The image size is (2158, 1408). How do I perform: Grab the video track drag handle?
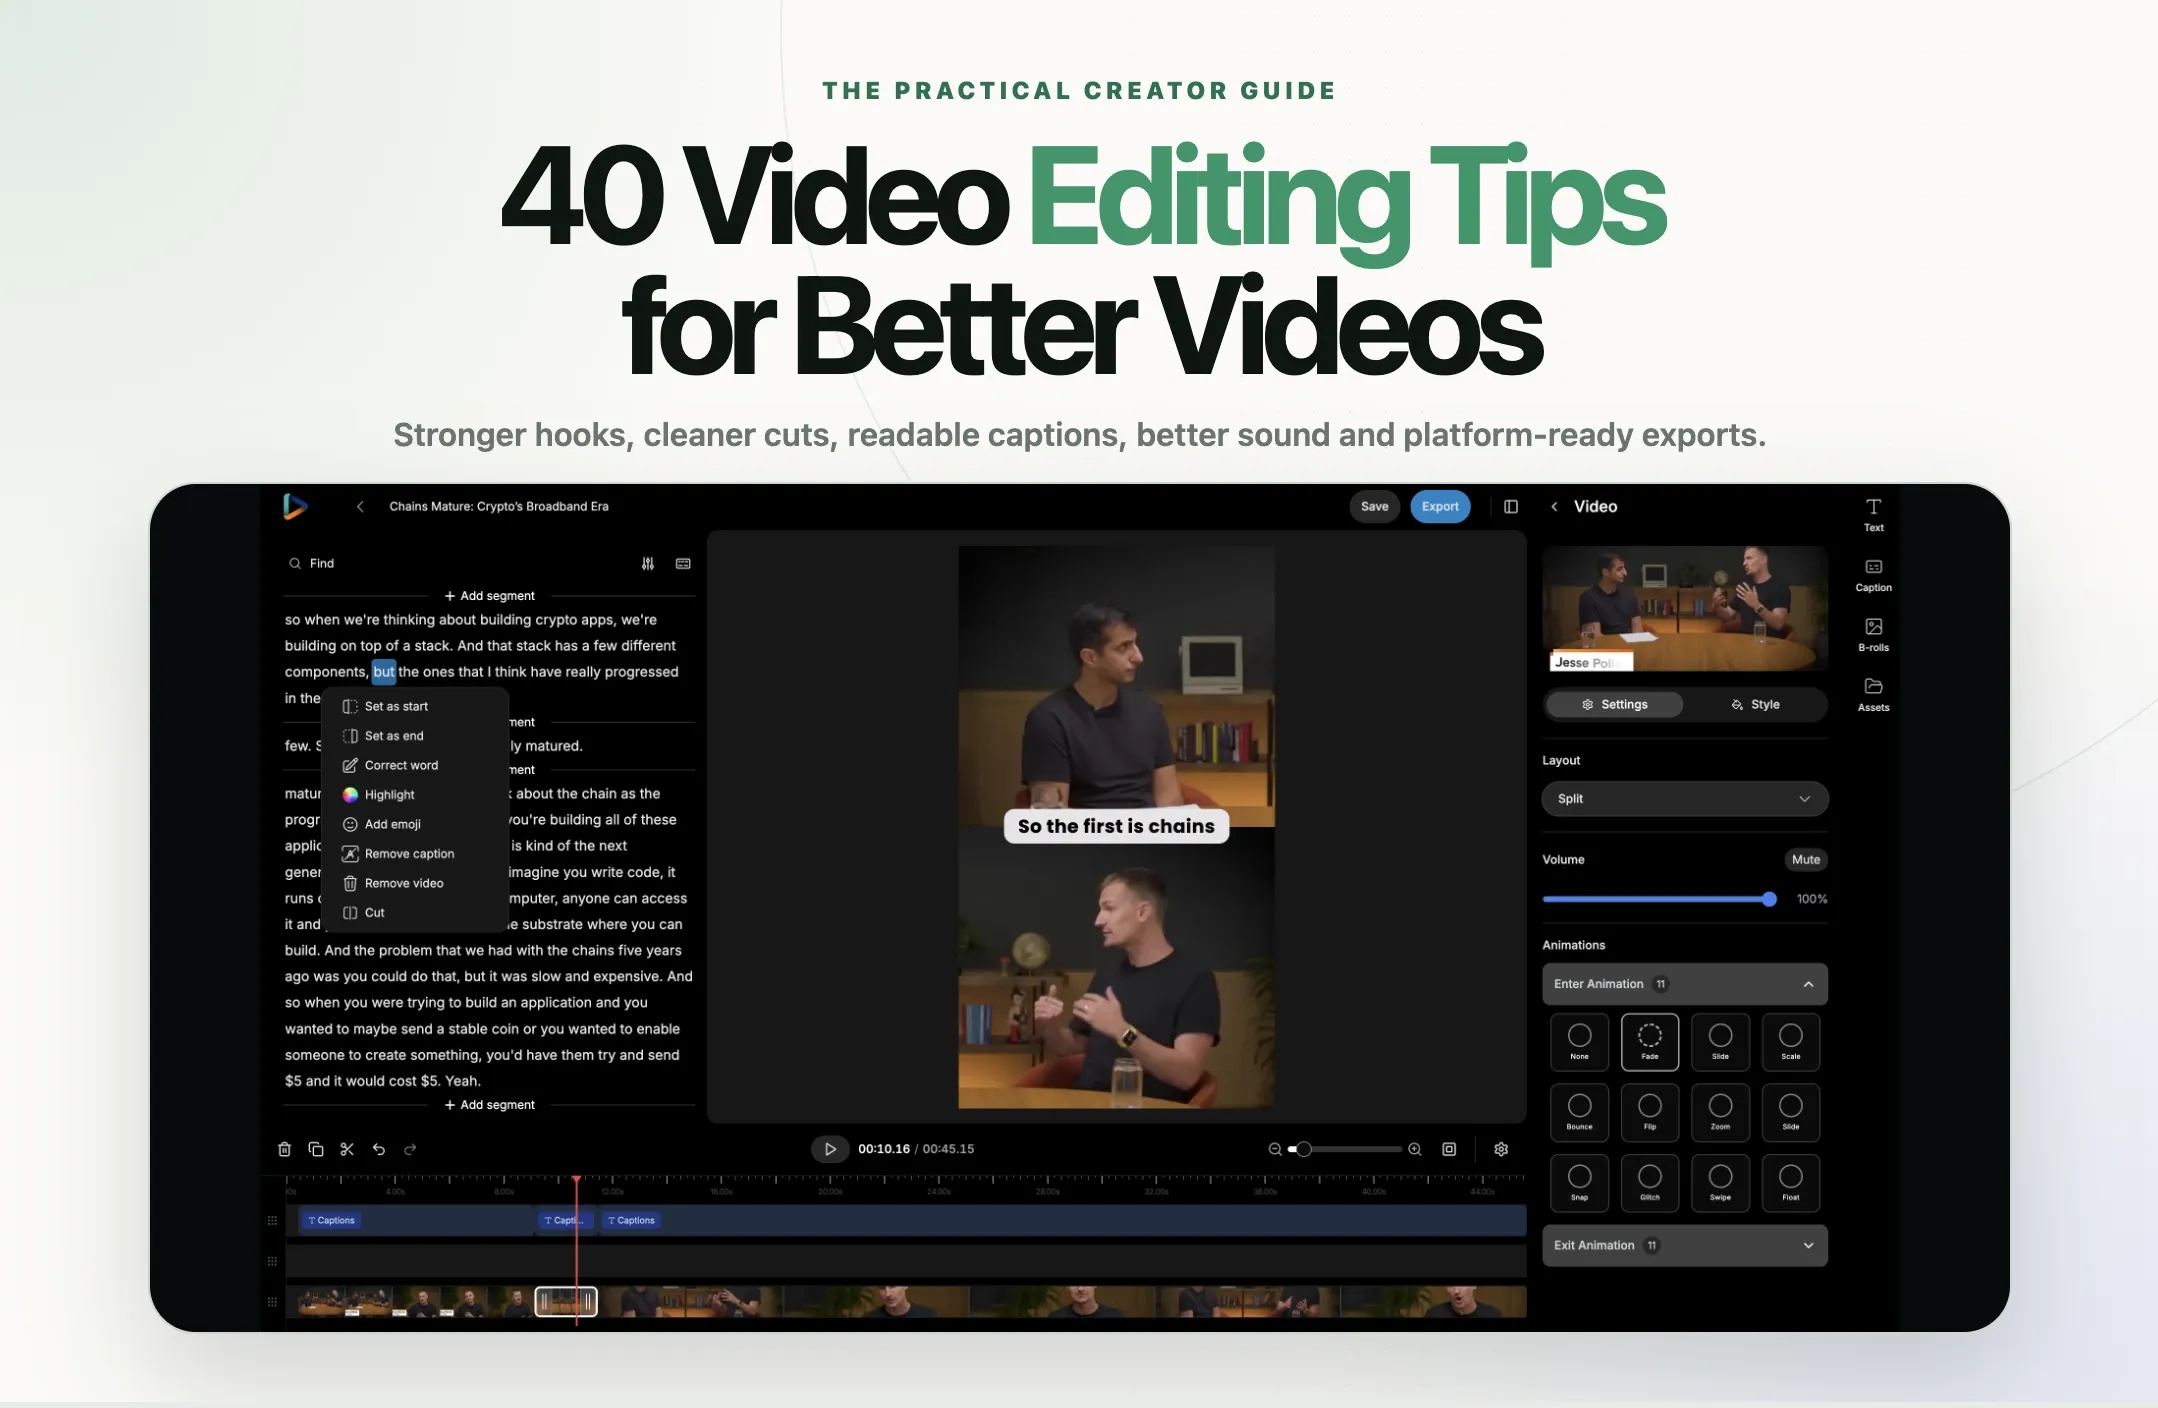[272, 1302]
